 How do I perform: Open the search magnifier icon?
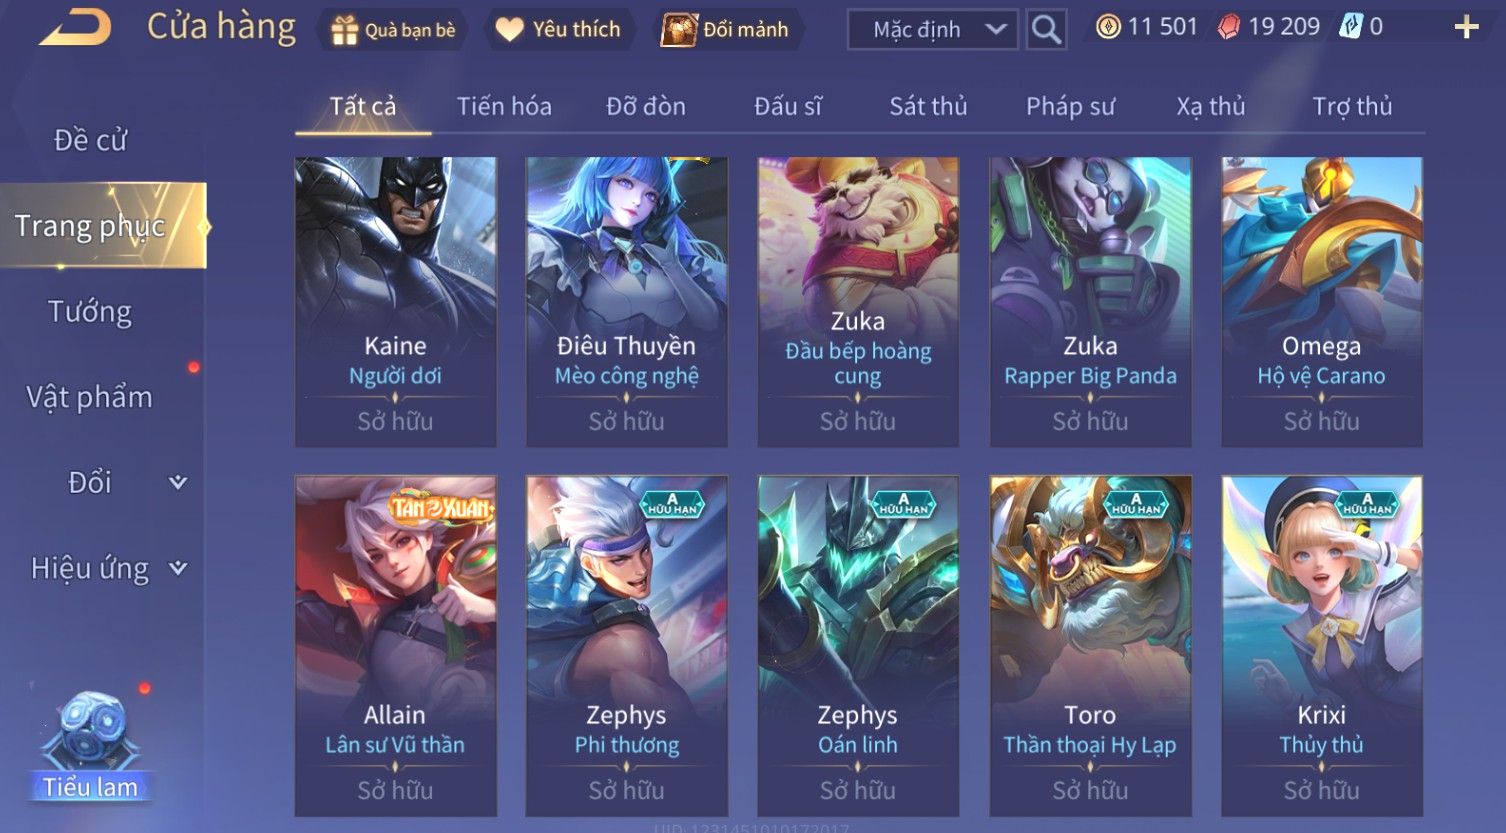(1046, 30)
